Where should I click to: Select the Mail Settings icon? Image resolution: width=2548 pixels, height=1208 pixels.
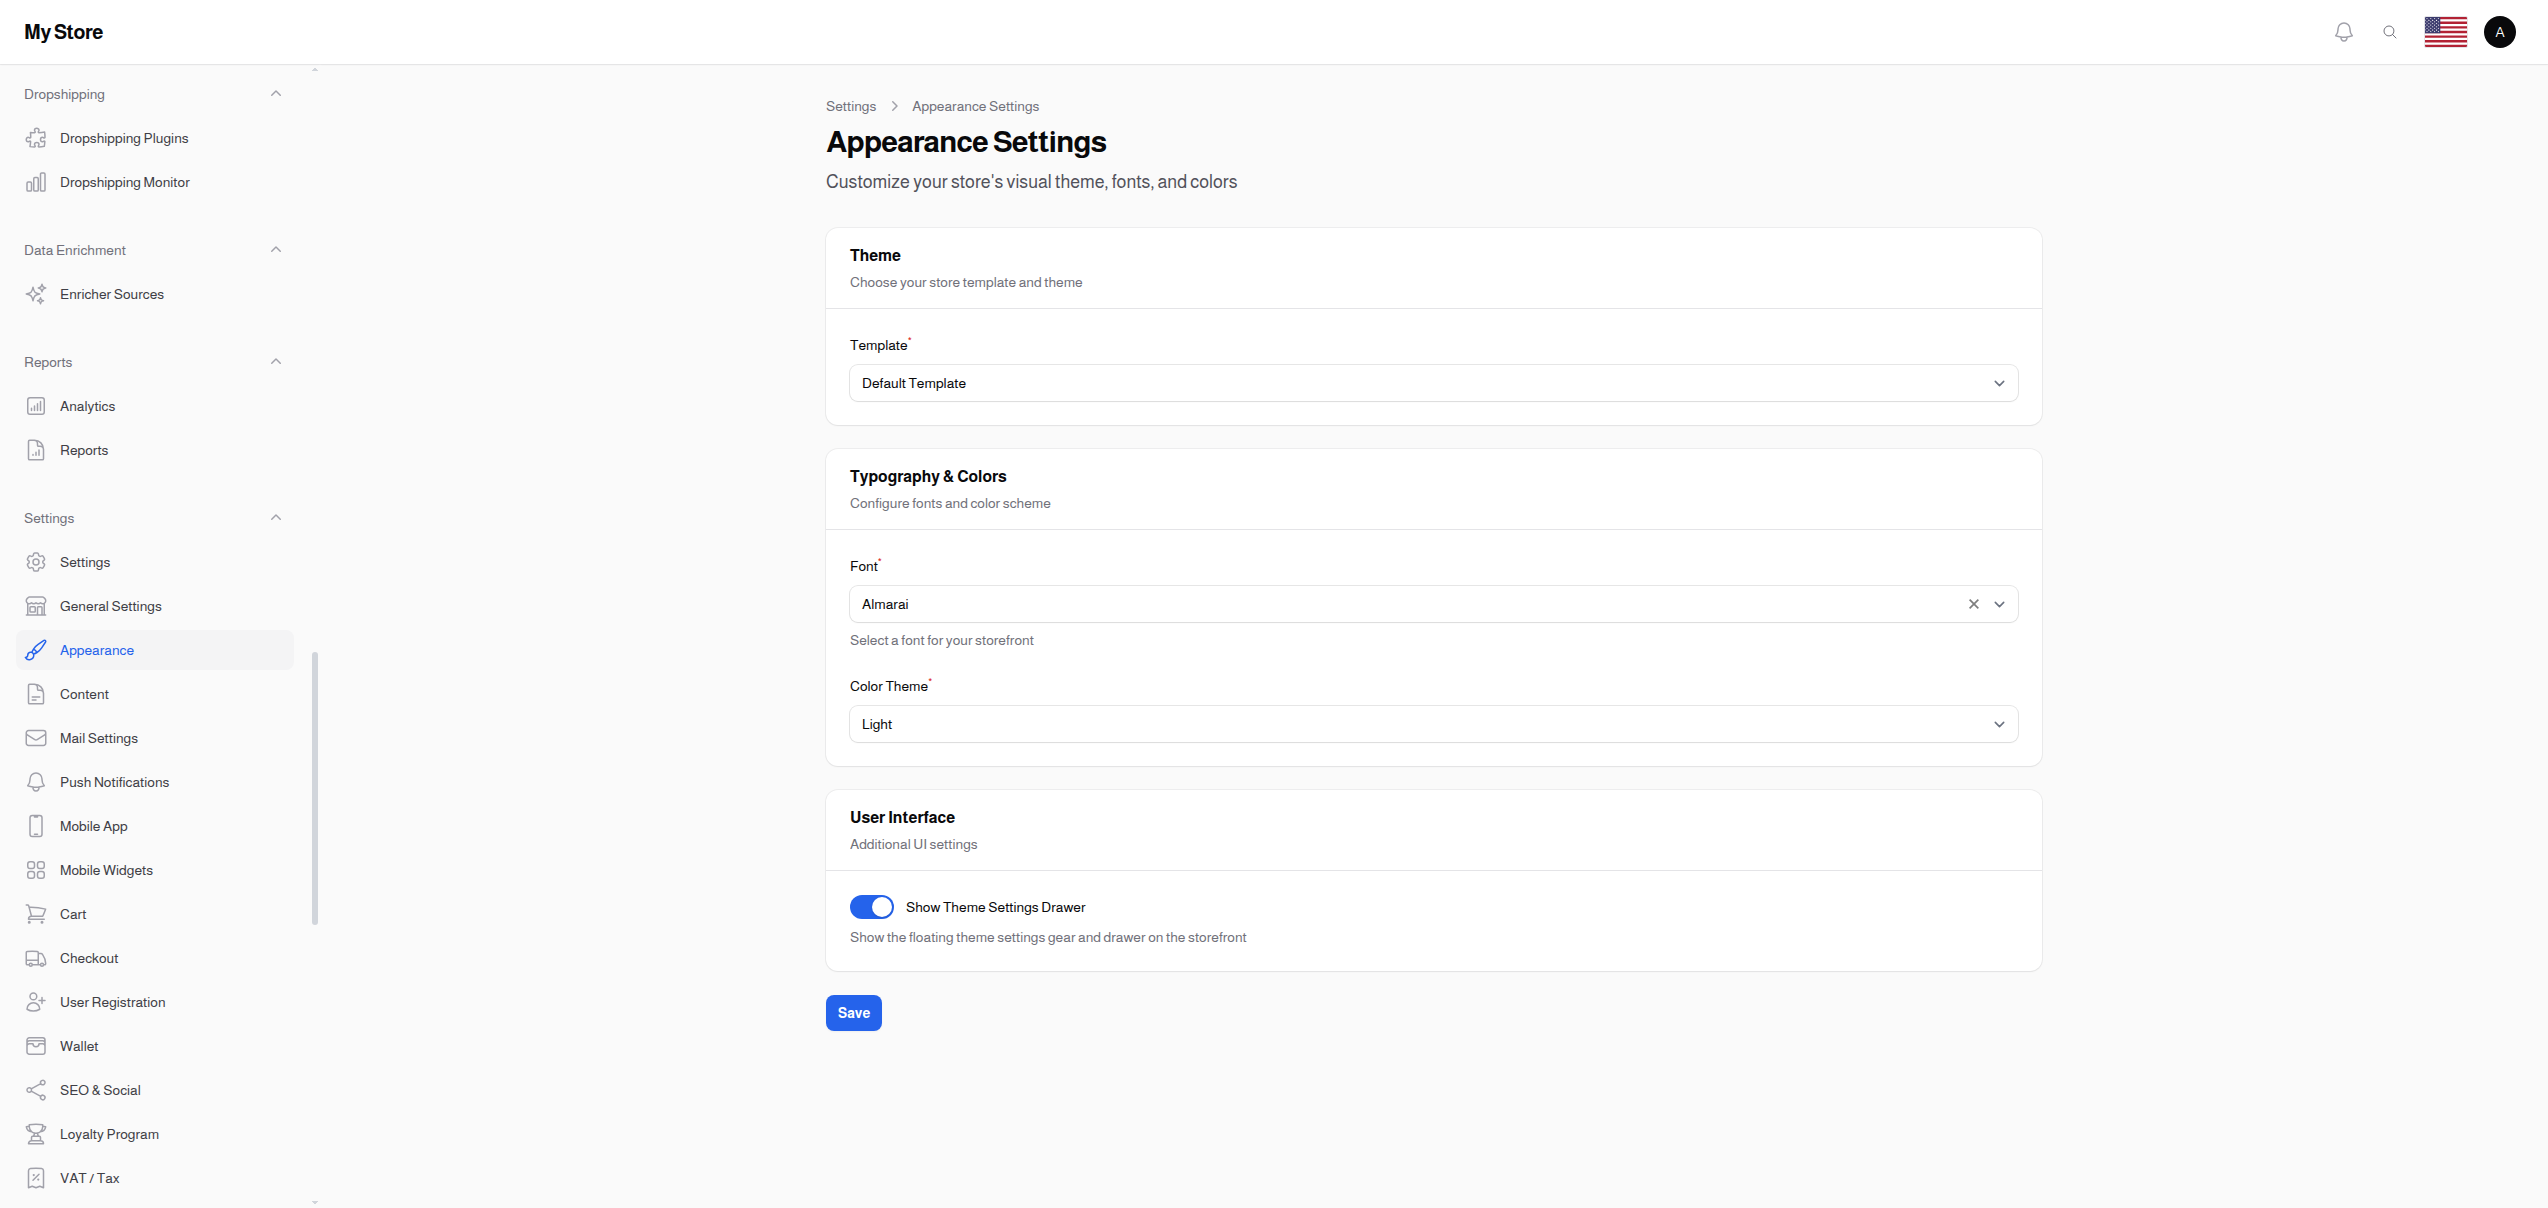point(36,738)
